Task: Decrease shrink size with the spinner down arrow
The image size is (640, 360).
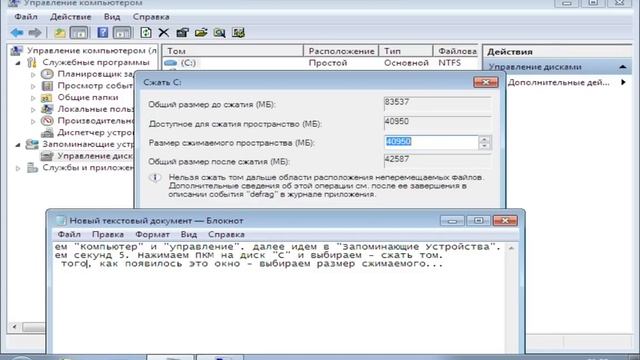Action: point(484,146)
